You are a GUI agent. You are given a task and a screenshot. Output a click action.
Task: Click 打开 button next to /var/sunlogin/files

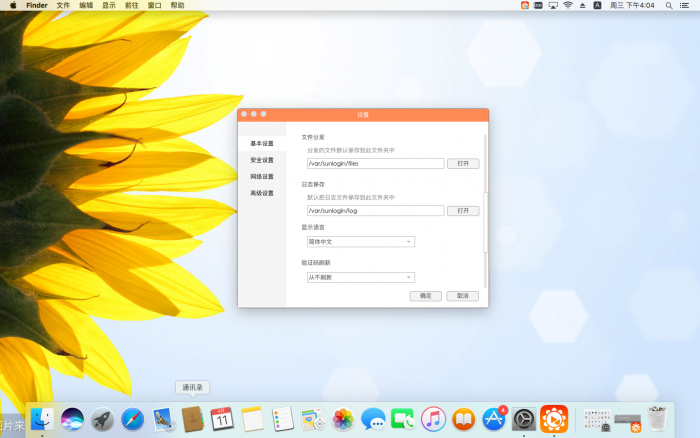[x=462, y=163]
